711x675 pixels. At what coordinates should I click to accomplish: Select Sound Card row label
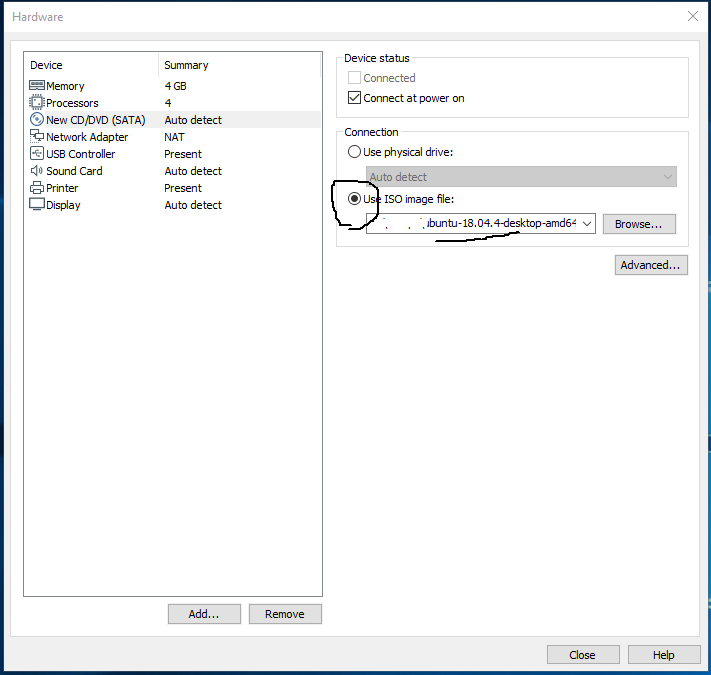[74, 171]
